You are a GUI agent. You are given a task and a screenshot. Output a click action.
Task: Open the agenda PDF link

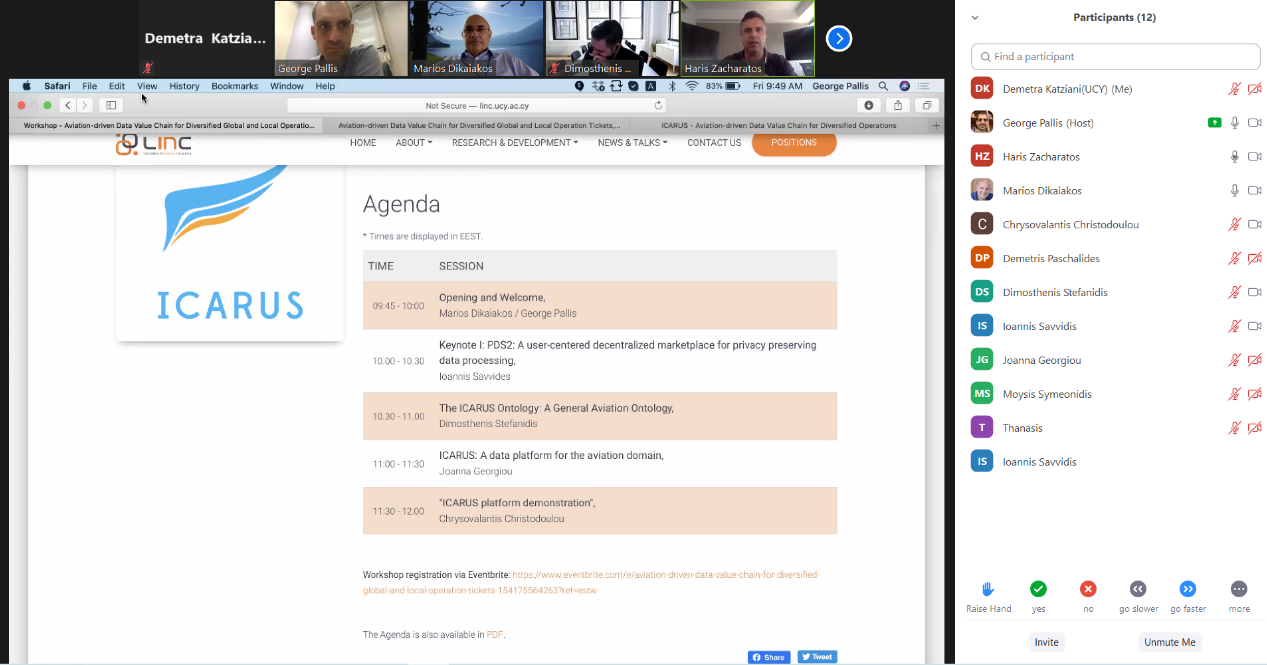point(495,635)
